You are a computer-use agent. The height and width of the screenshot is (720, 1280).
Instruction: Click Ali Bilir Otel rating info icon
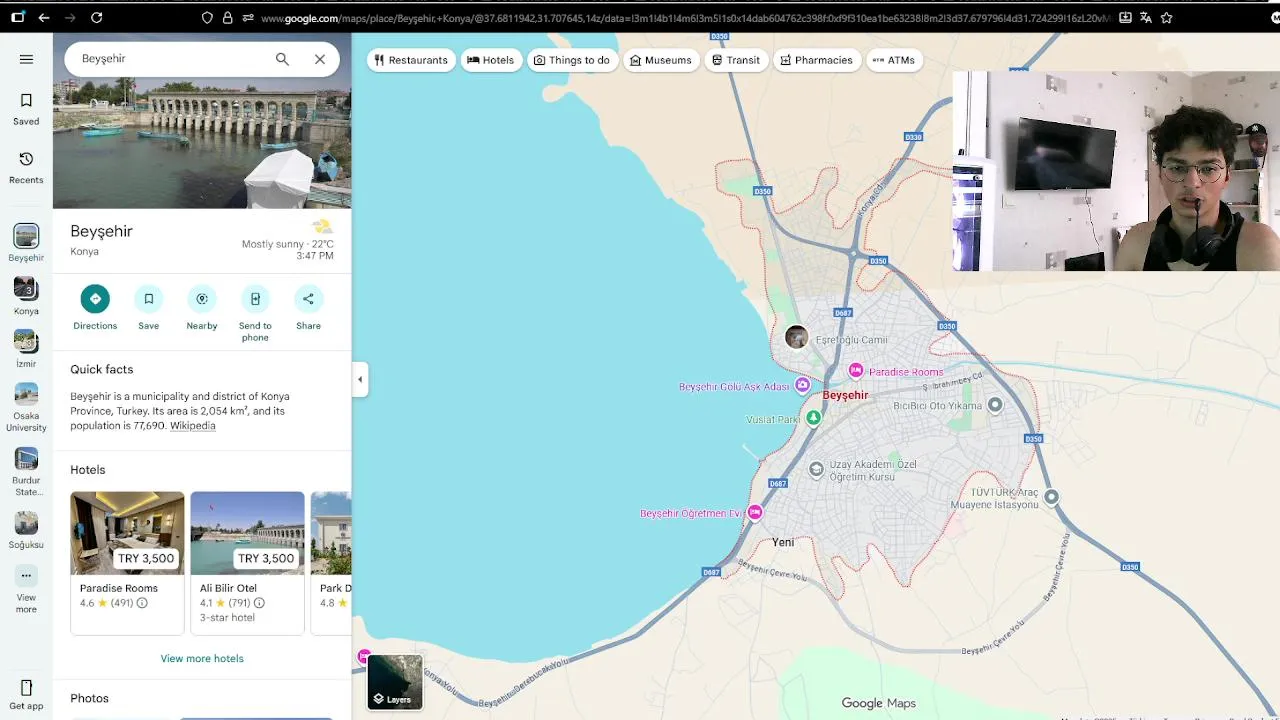point(259,603)
